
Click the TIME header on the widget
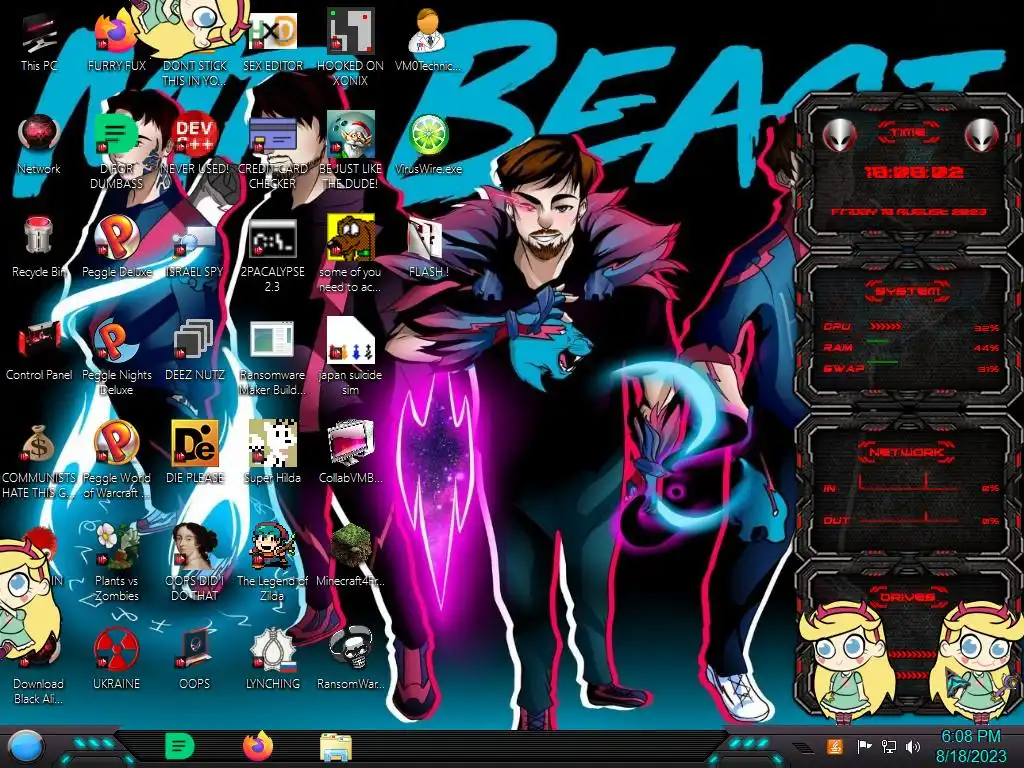tap(908, 133)
